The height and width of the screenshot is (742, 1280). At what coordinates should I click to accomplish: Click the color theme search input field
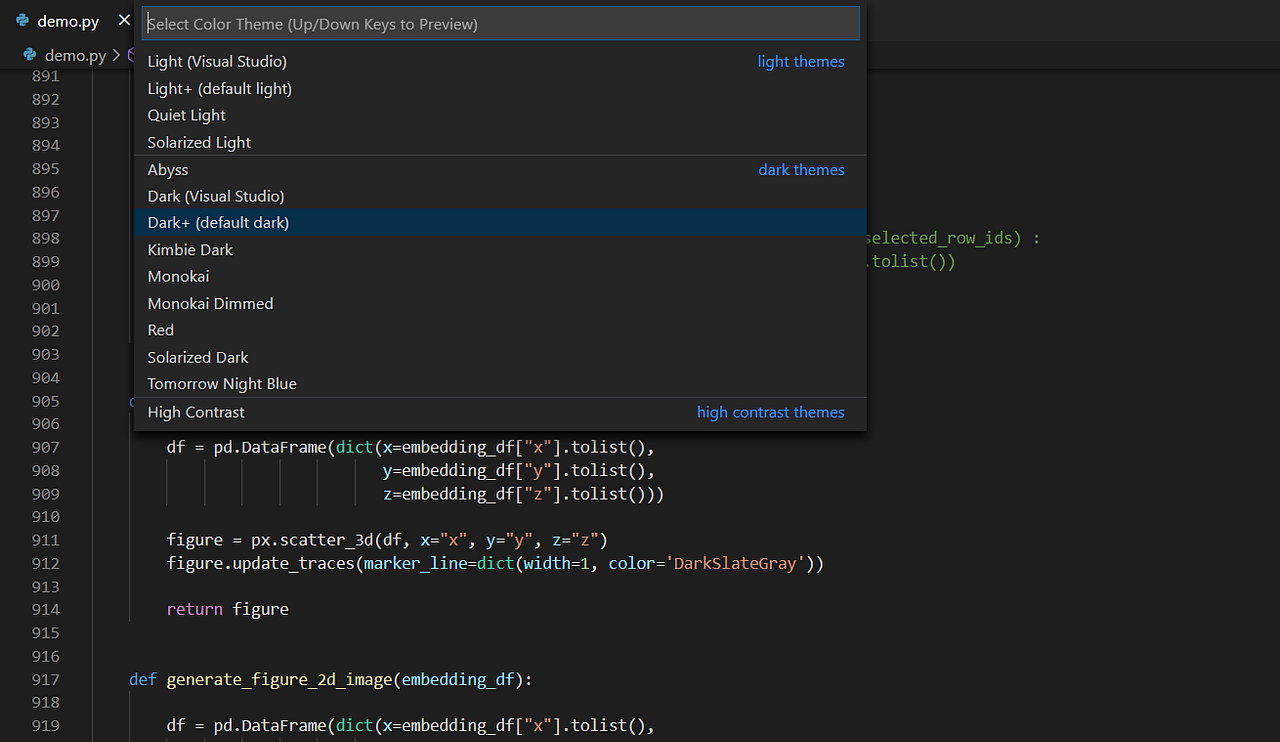(x=500, y=23)
